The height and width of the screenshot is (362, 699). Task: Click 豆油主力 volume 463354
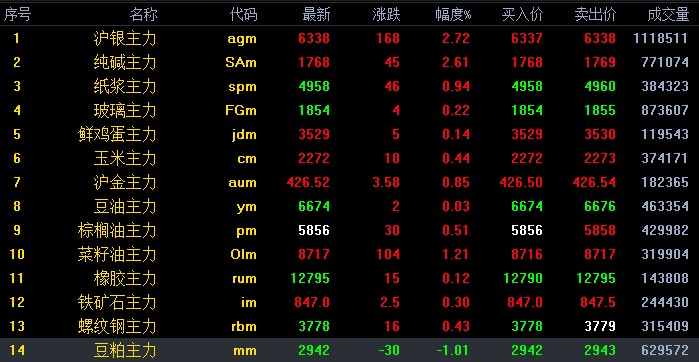pos(665,206)
